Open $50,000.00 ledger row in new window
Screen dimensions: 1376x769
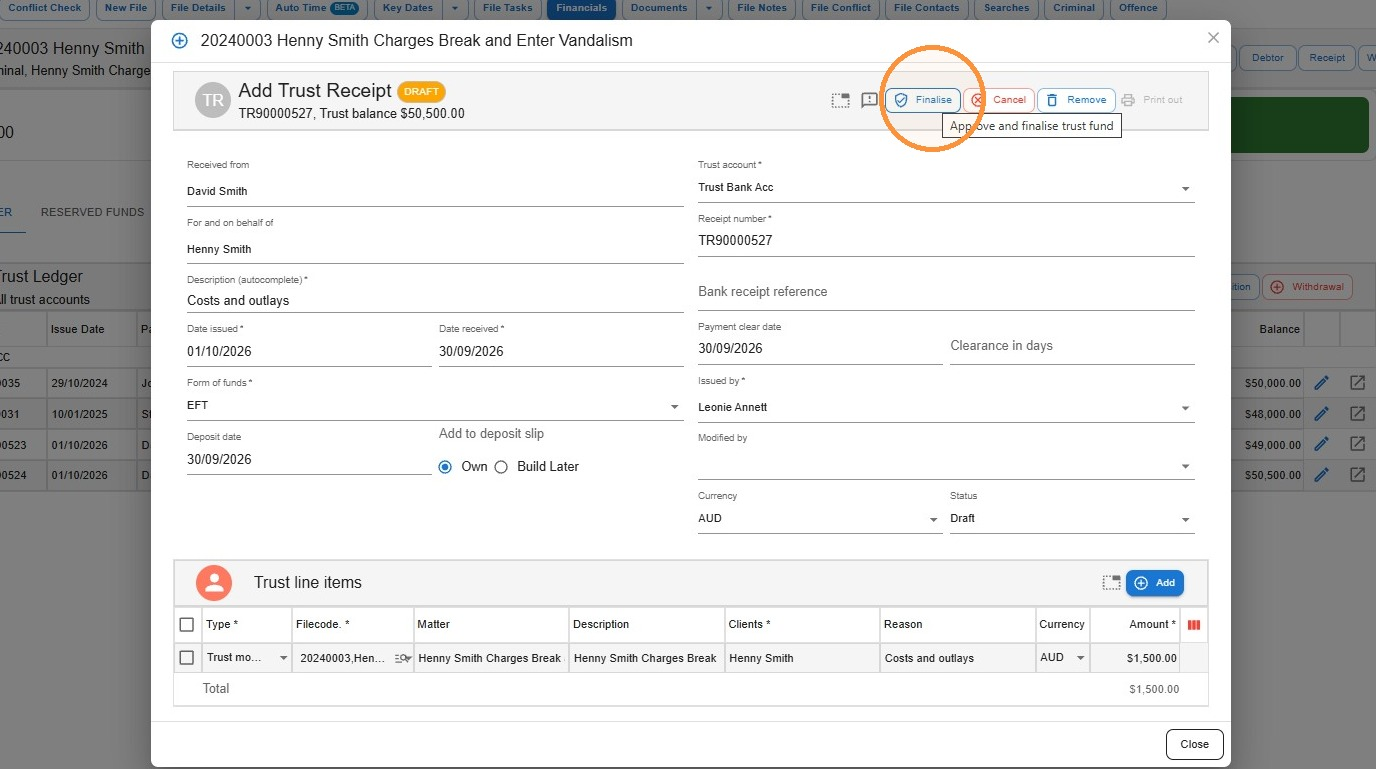1357,383
